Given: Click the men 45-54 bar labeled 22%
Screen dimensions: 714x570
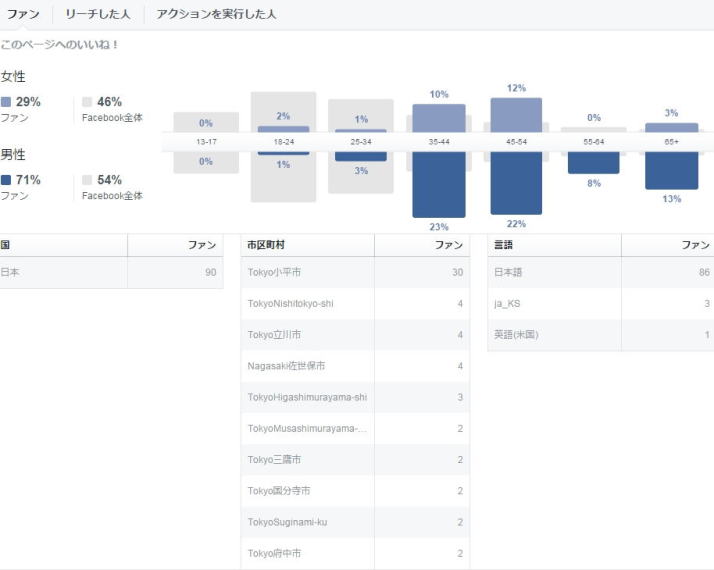Looking at the screenshot, I should pos(516,183).
